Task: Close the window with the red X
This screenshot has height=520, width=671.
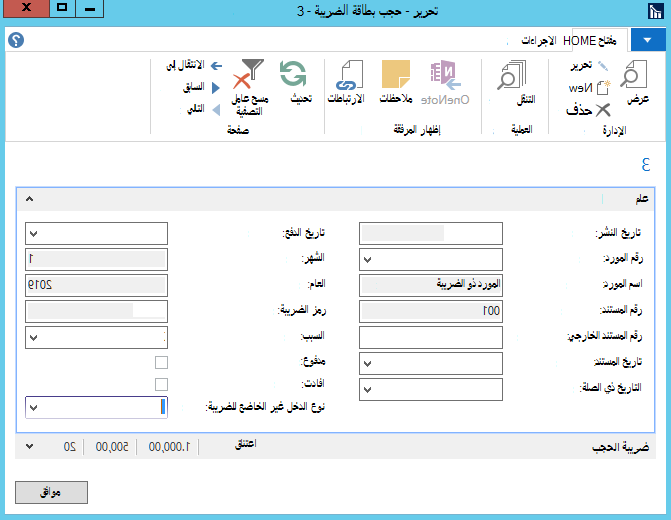Action: pyautogui.click(x=26, y=8)
